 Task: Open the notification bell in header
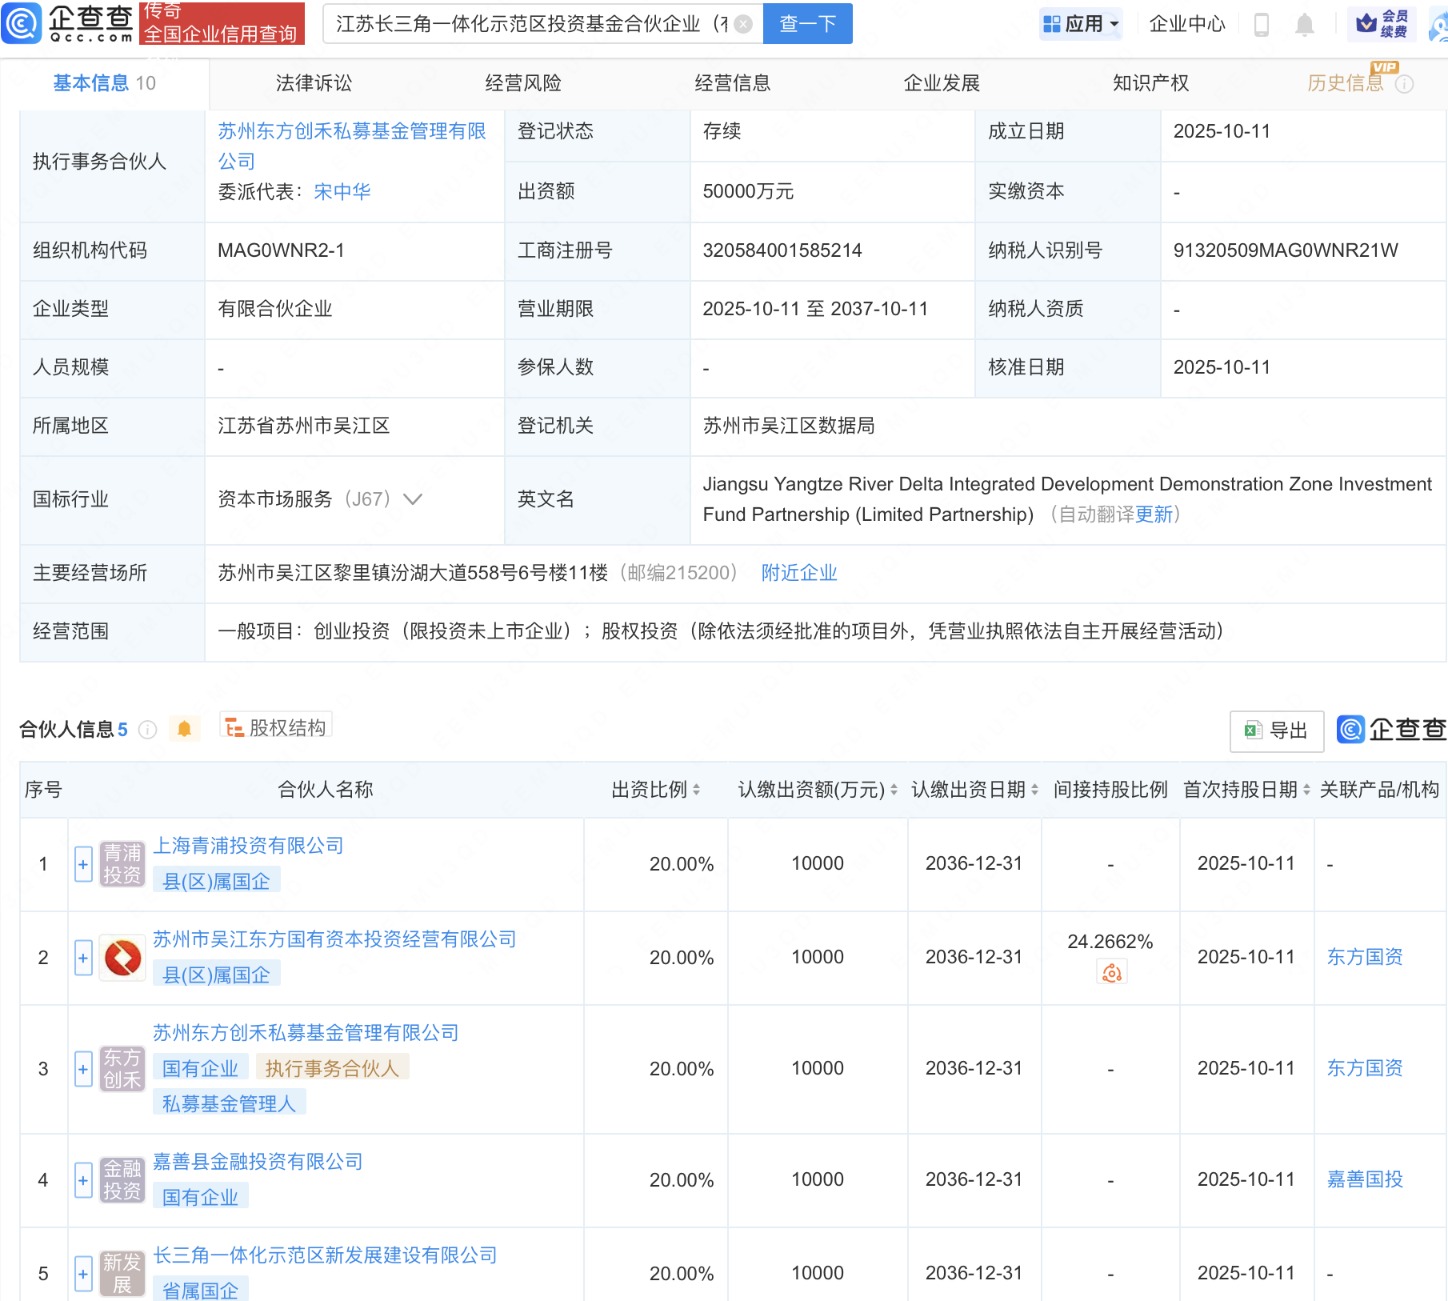coord(1304,25)
